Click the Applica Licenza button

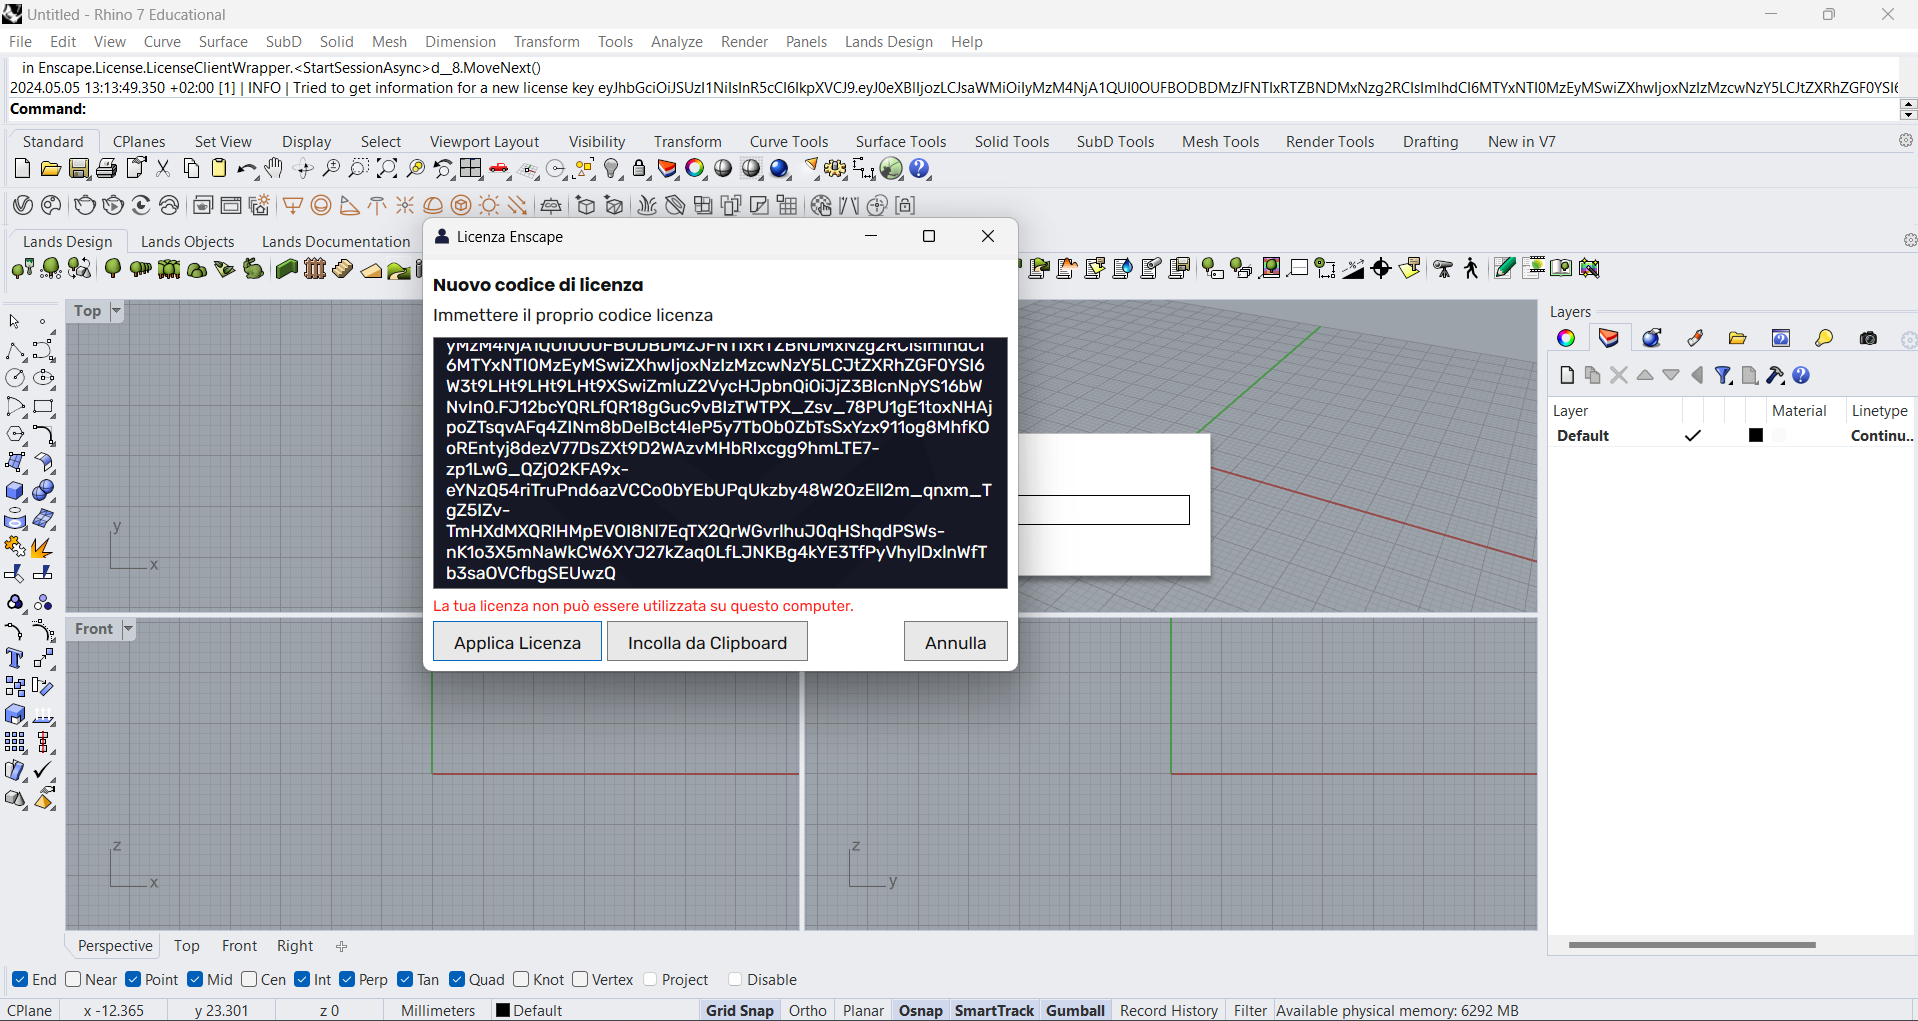pos(517,642)
